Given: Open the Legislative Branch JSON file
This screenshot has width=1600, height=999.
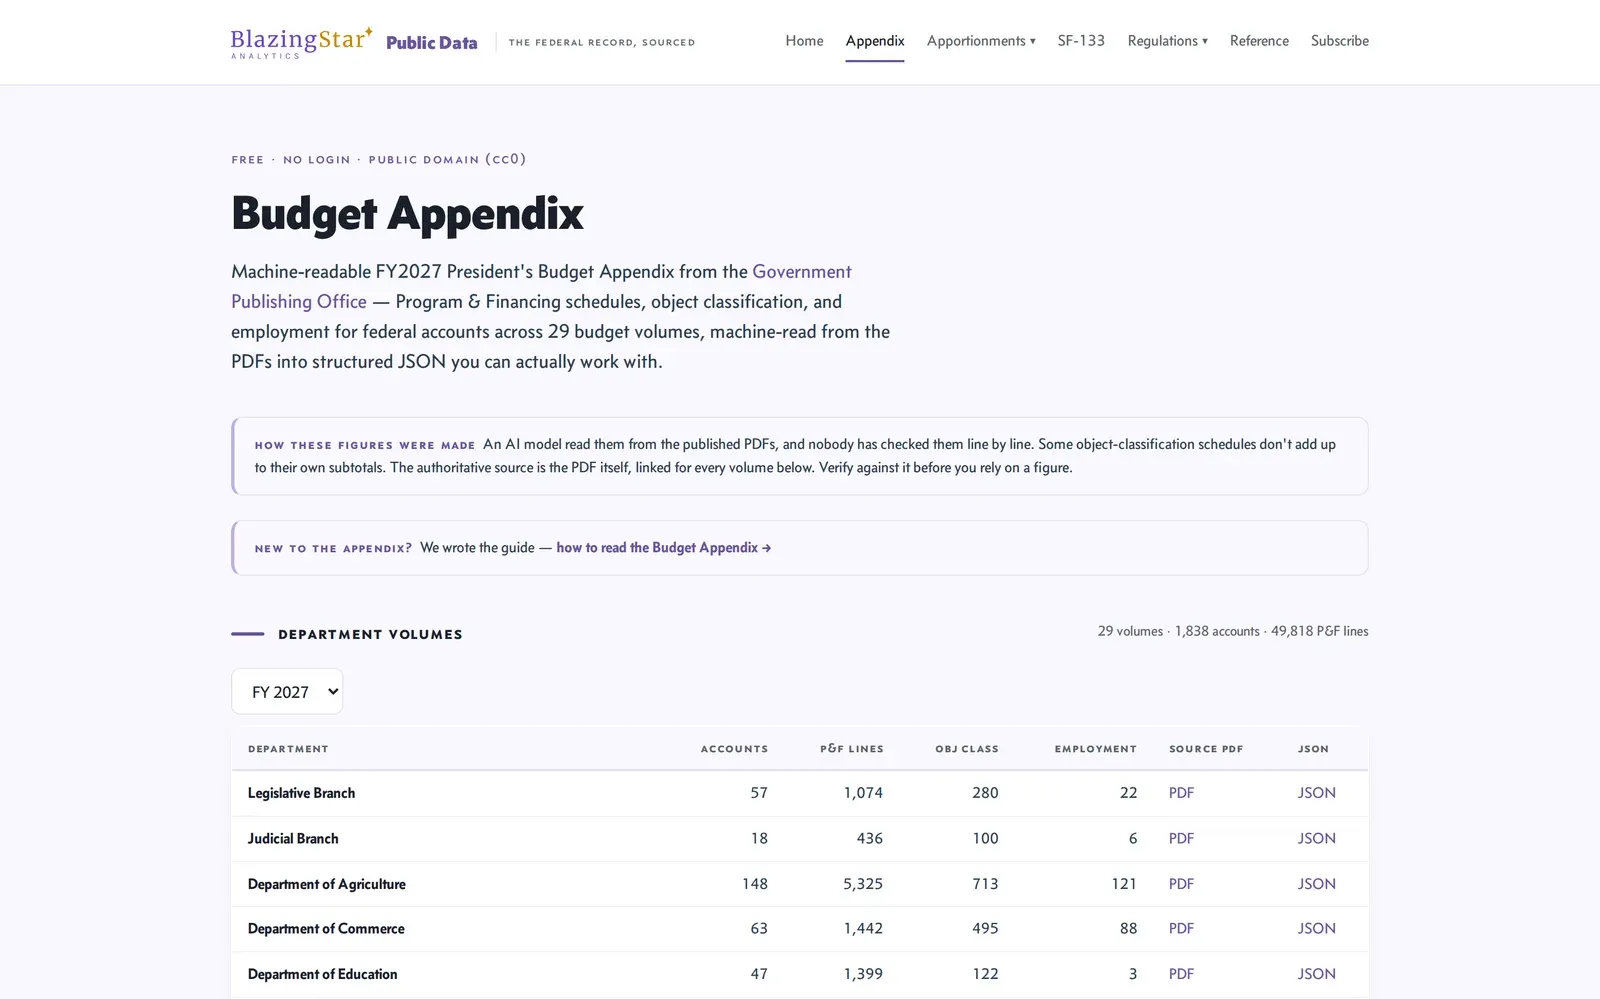Looking at the screenshot, I should [1316, 793].
